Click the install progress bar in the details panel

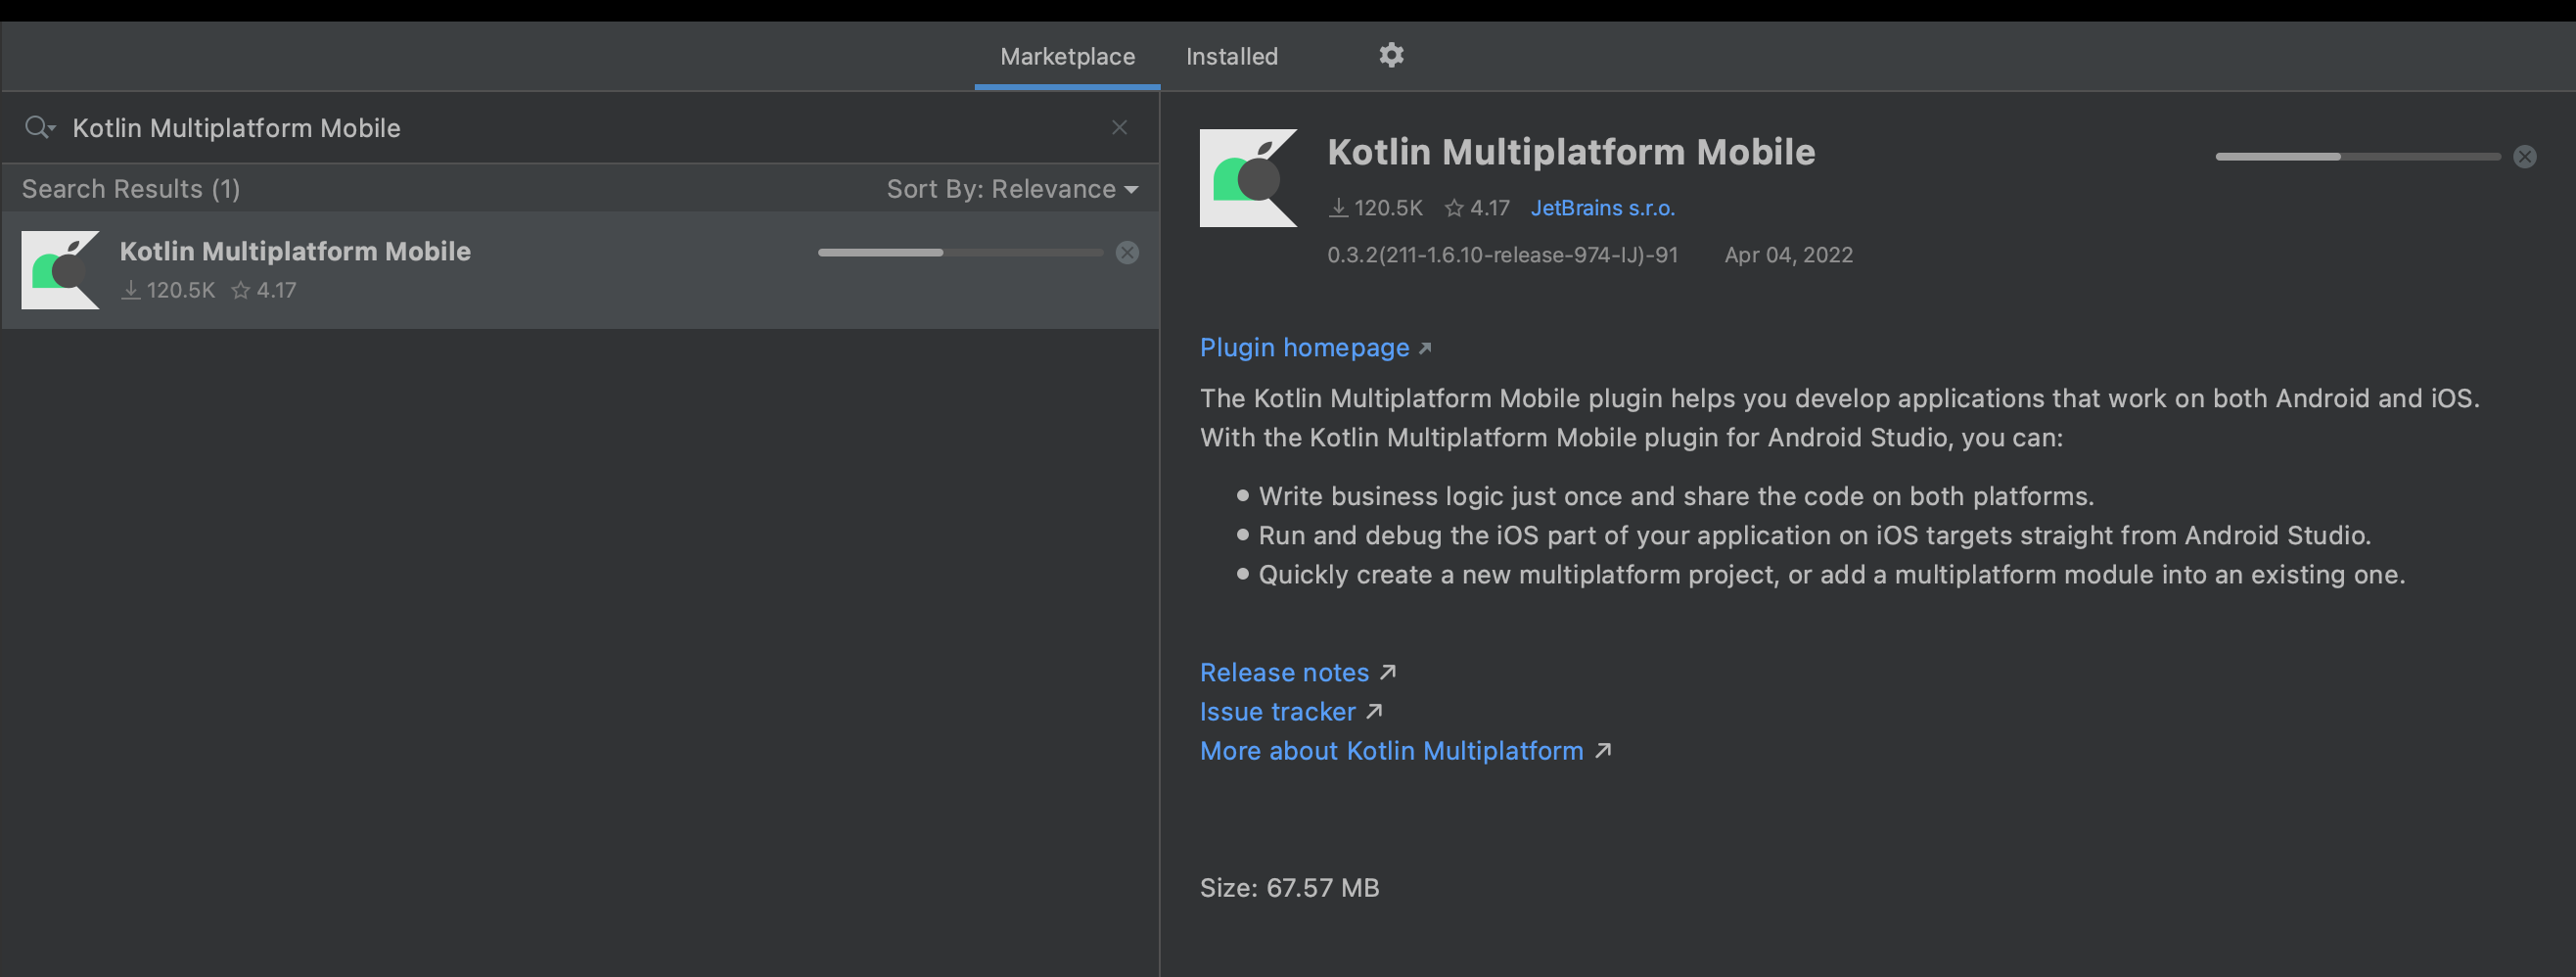[2358, 156]
